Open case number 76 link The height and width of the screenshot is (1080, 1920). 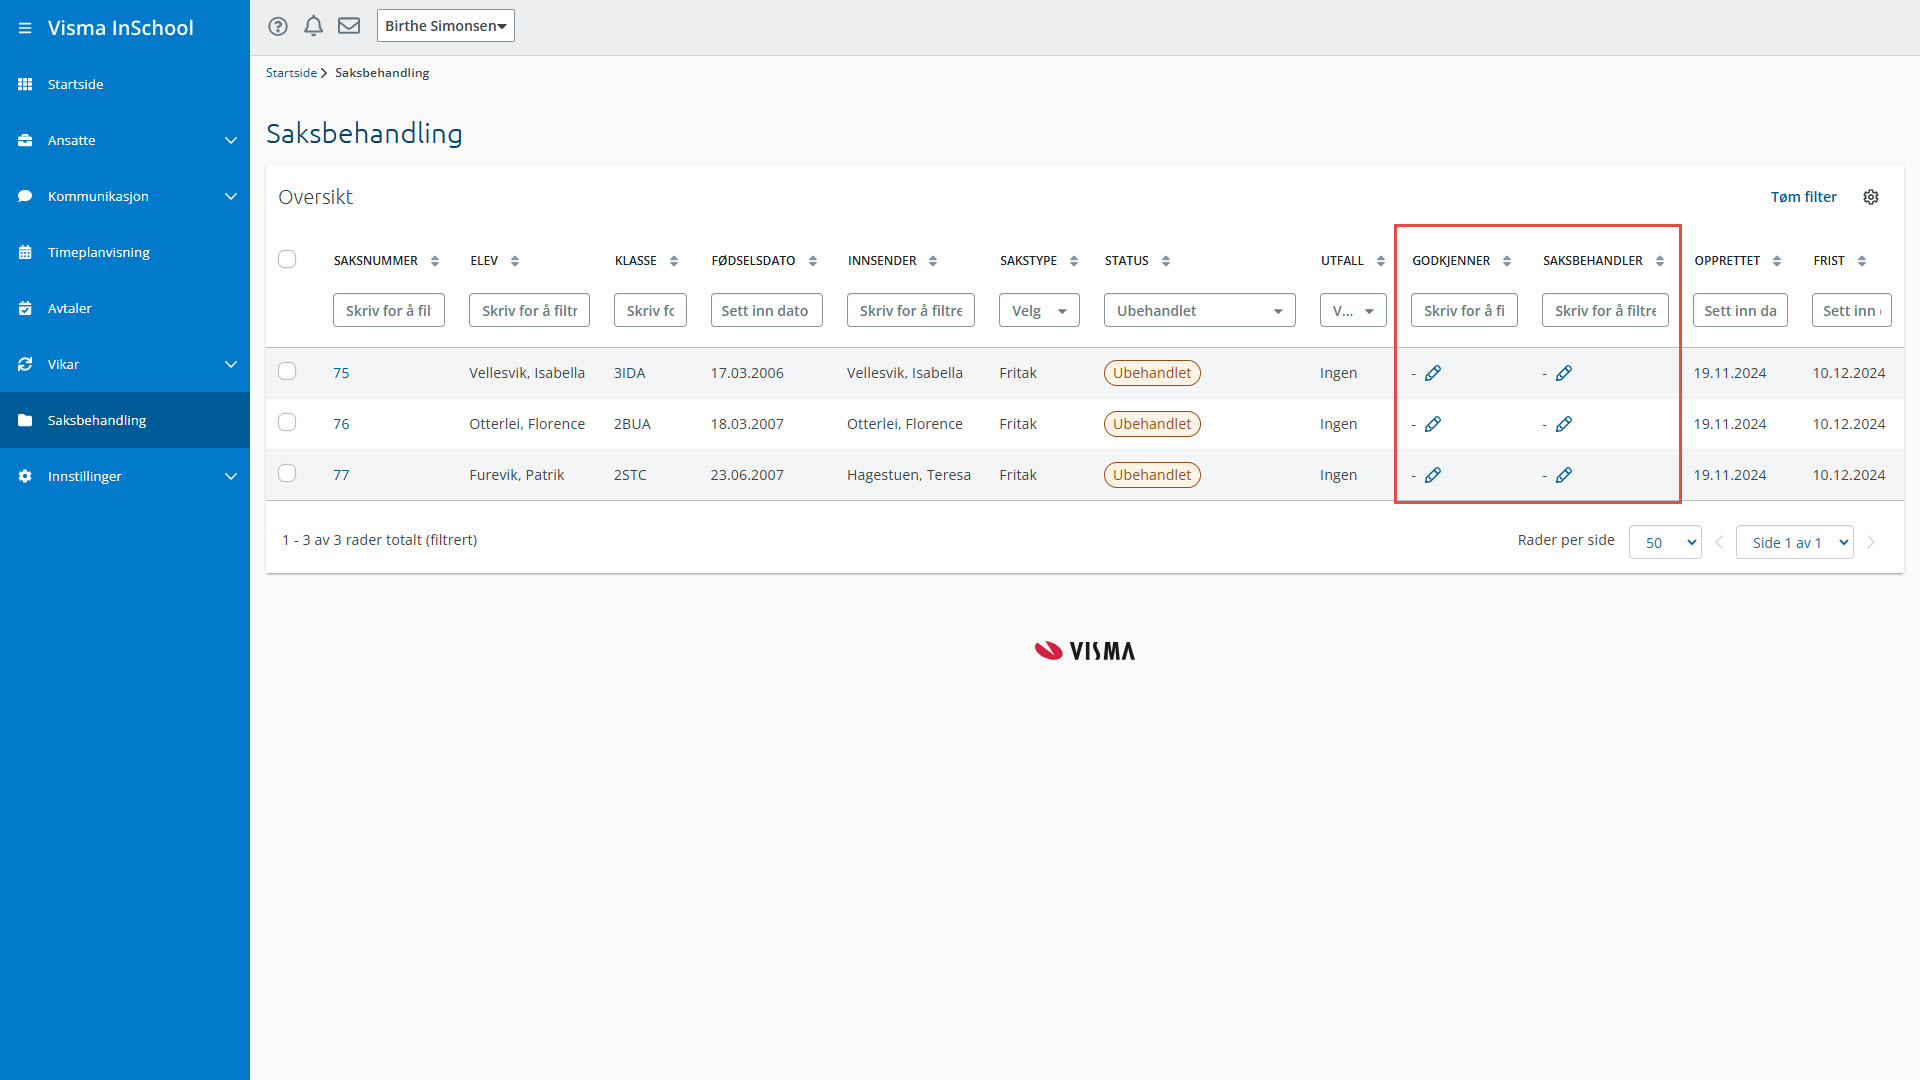click(341, 424)
